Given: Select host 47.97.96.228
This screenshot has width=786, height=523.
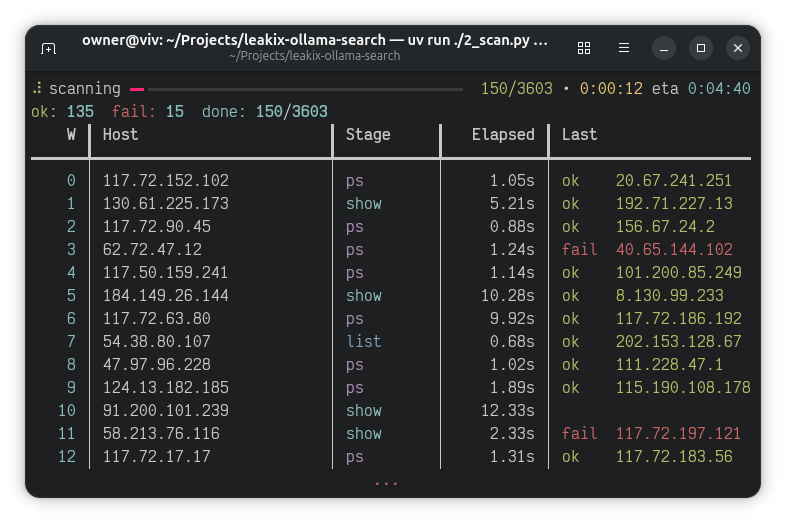Looking at the screenshot, I should click(156, 365).
